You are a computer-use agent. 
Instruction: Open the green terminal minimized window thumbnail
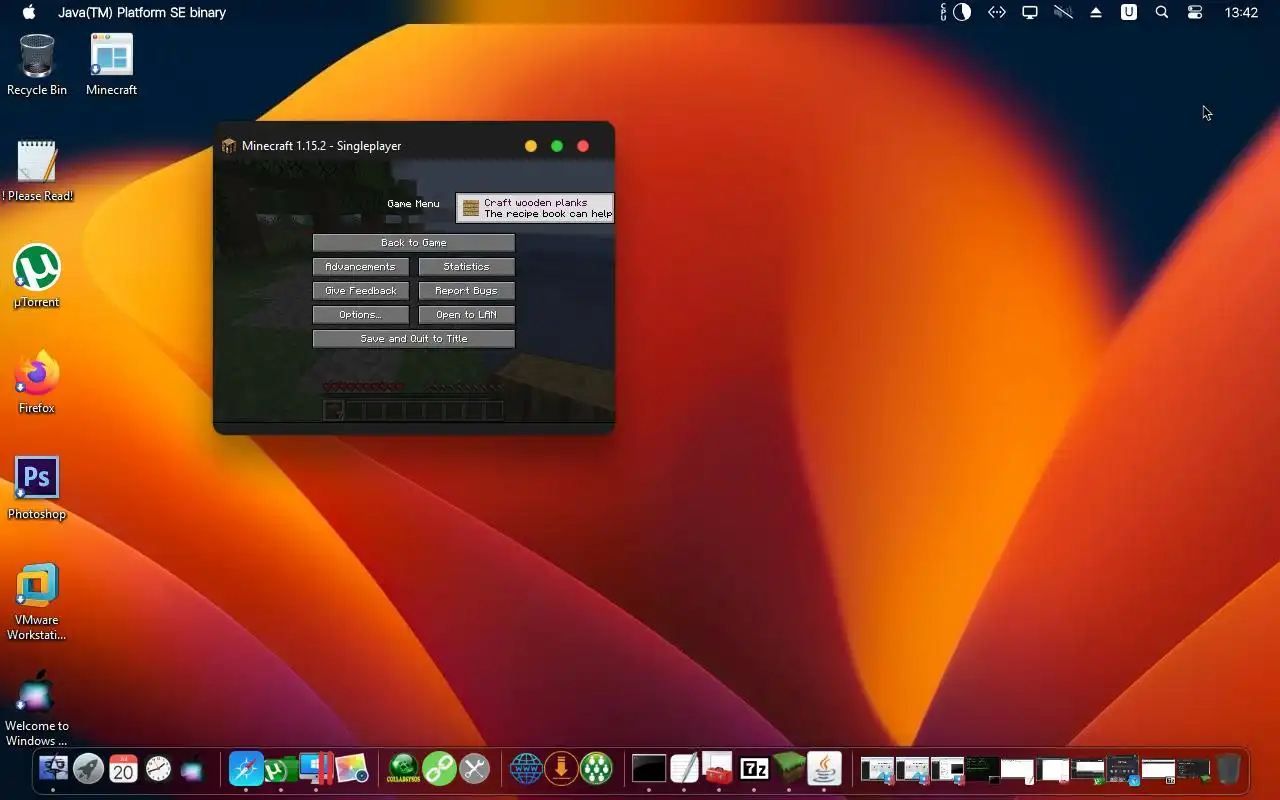point(981,769)
